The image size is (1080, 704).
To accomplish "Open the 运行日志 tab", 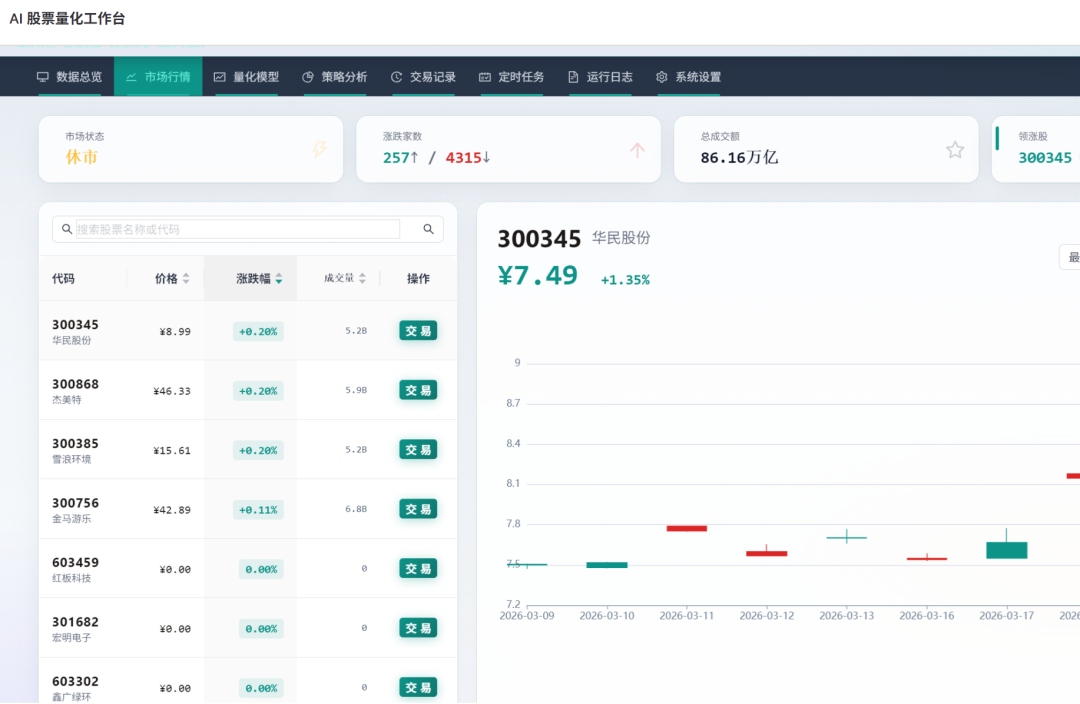I will 600,76.
